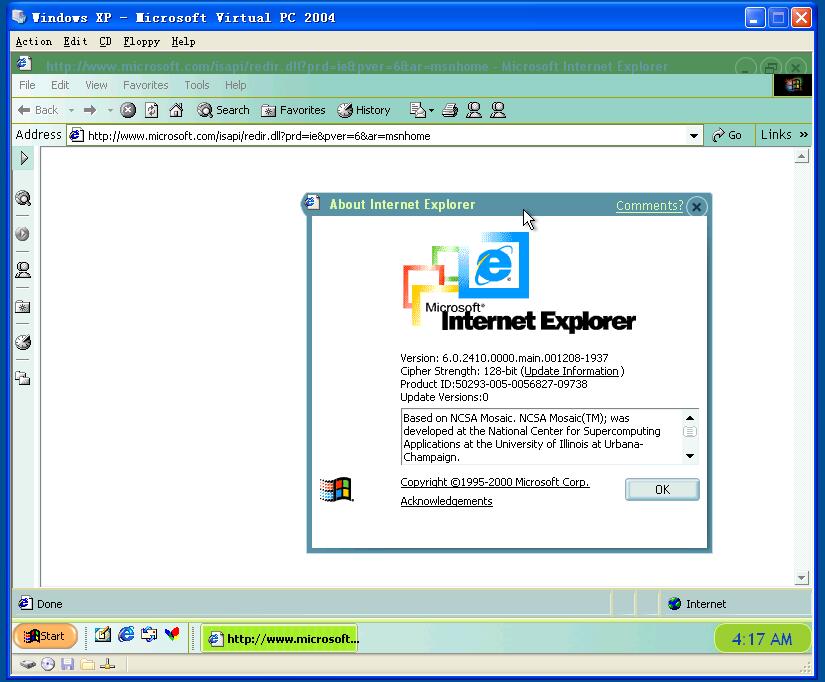Expand the Links bar chevron
This screenshot has width=825, height=682.
coord(803,135)
